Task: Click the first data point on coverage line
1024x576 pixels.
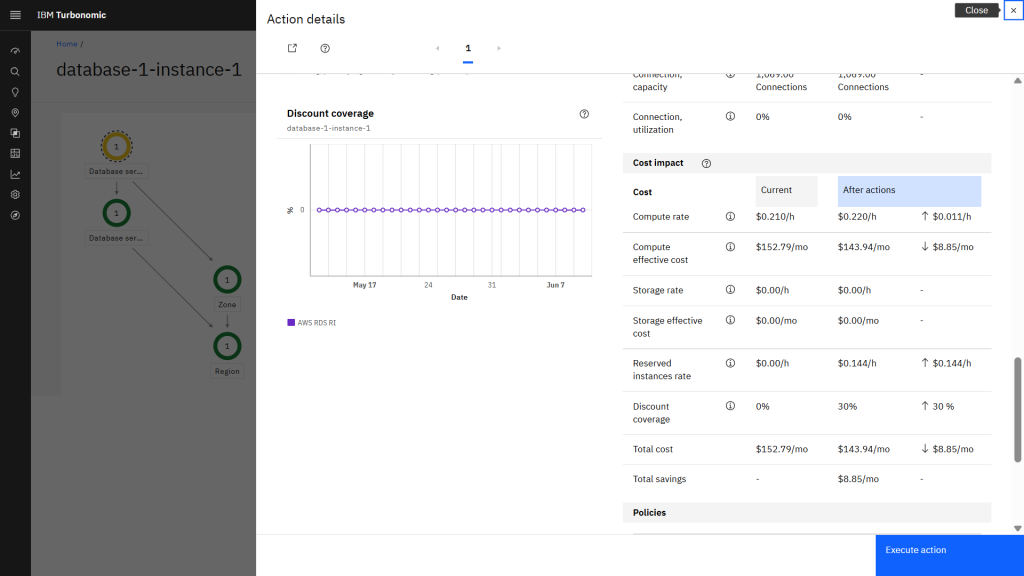Action: click(x=319, y=210)
